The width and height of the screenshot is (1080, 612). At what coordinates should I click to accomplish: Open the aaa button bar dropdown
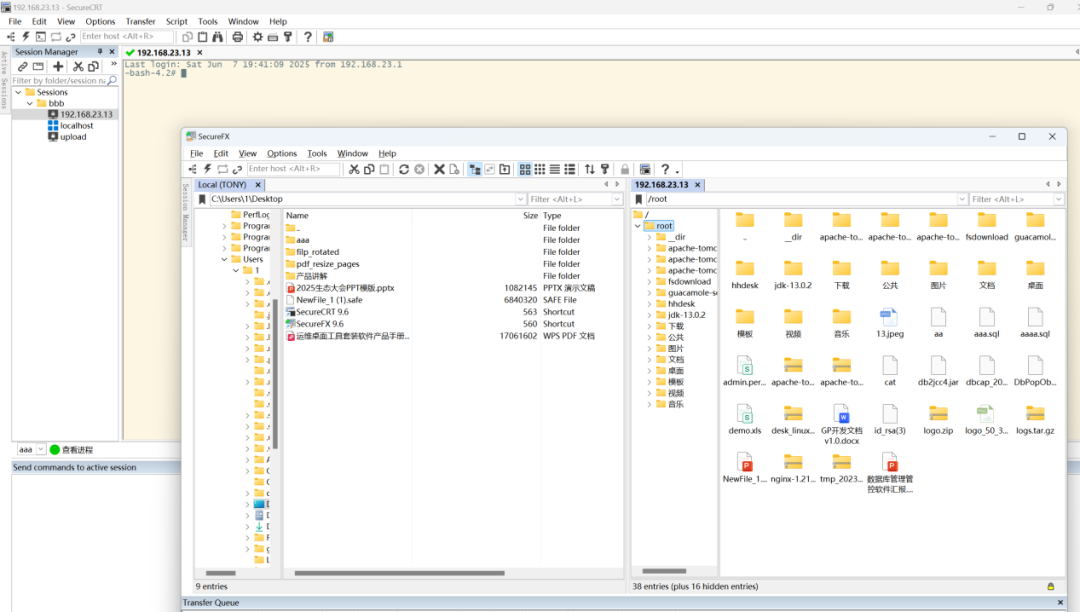[x=40, y=450]
